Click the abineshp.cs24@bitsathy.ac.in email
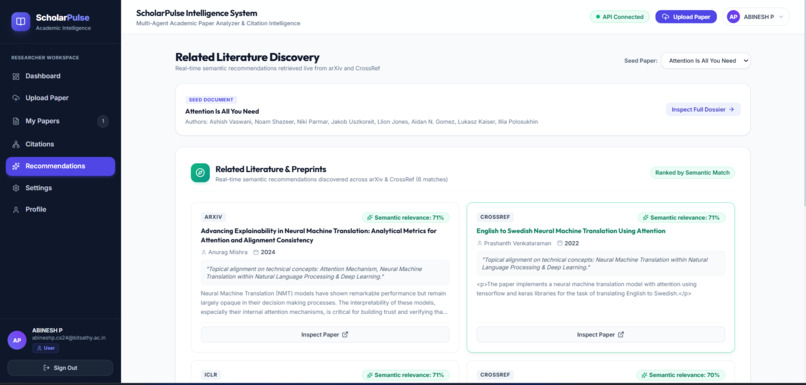The width and height of the screenshot is (806, 385). pyautogui.click(x=69, y=338)
